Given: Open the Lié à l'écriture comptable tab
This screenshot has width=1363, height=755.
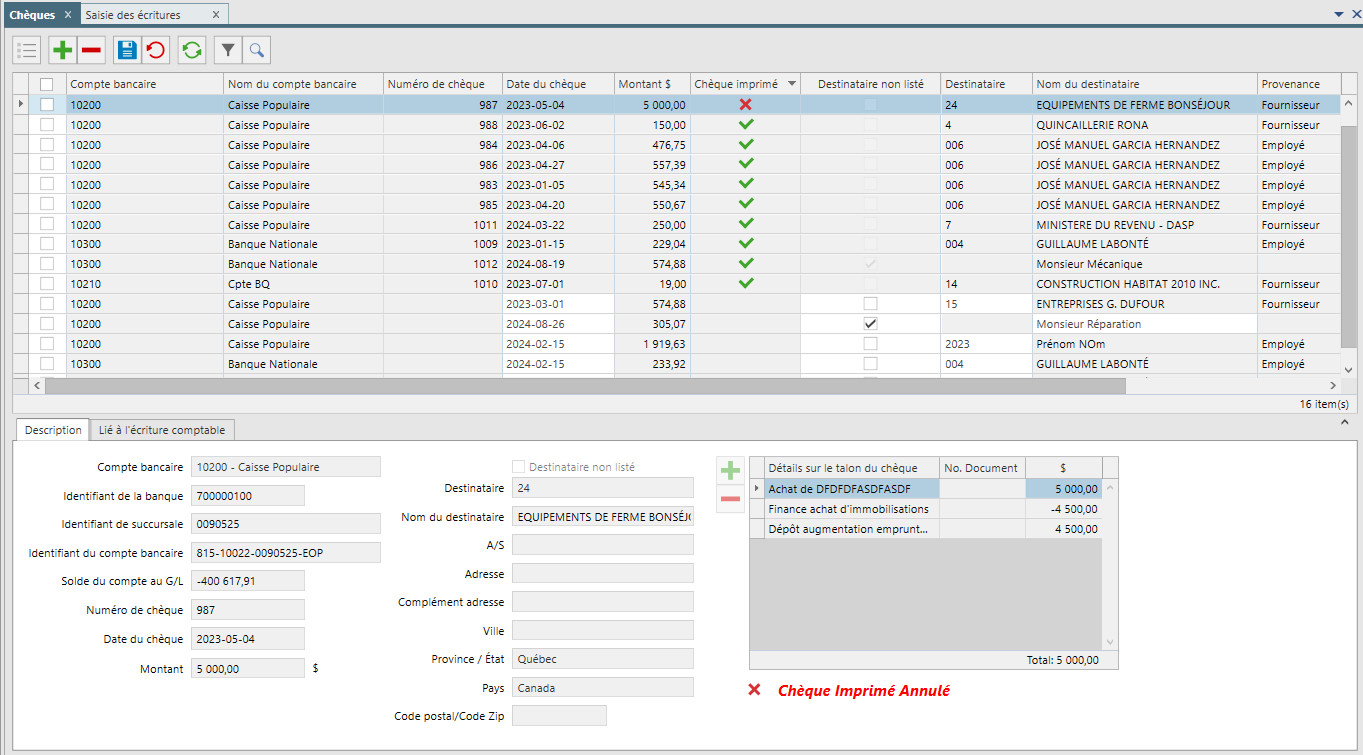Looking at the screenshot, I should 161,430.
